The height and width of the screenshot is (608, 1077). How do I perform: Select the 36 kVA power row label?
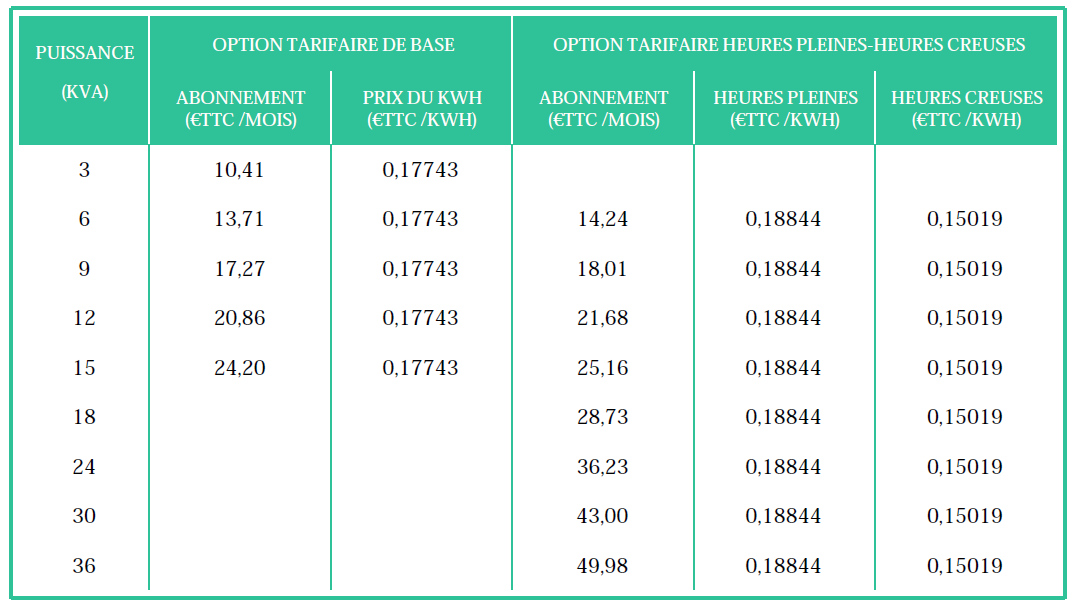(x=84, y=566)
